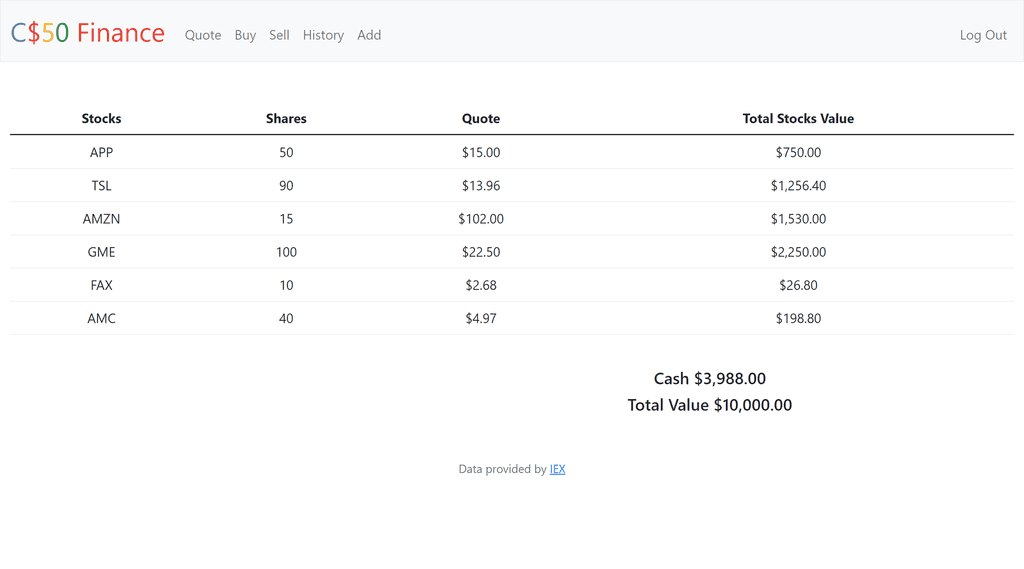The height and width of the screenshot is (569, 1024).
Task: Select the AMZN stock symbol cell
Action: pyautogui.click(x=101, y=219)
